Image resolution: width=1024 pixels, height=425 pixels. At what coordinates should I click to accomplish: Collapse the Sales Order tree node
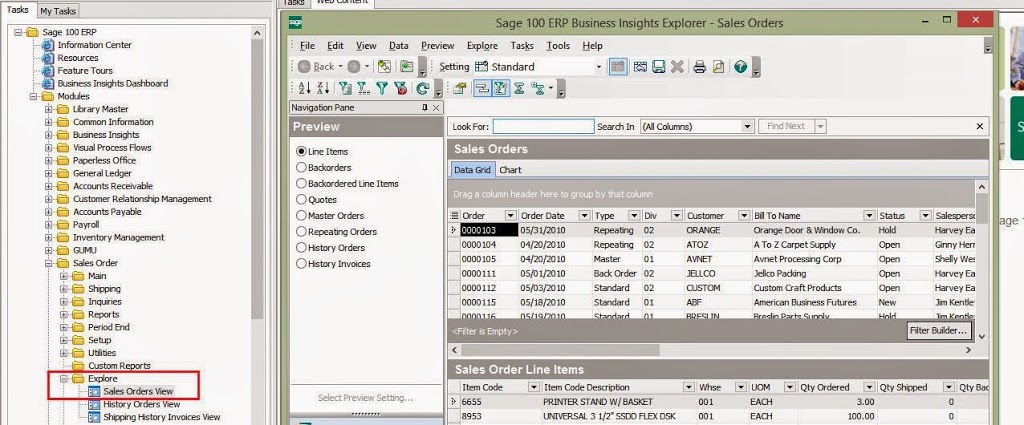tap(48, 263)
